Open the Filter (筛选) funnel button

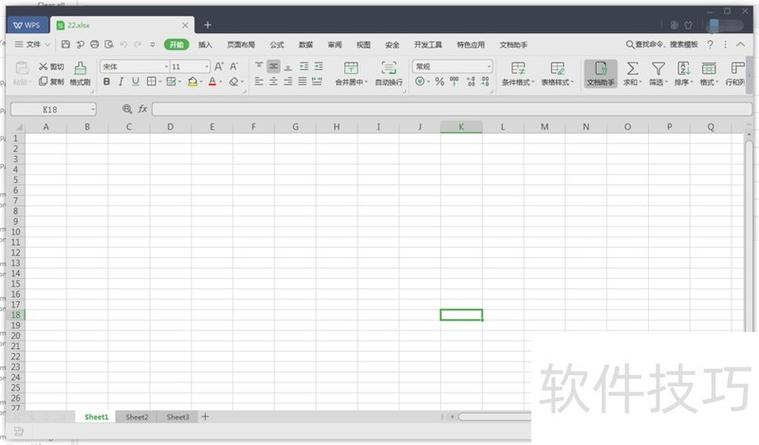pos(658,74)
